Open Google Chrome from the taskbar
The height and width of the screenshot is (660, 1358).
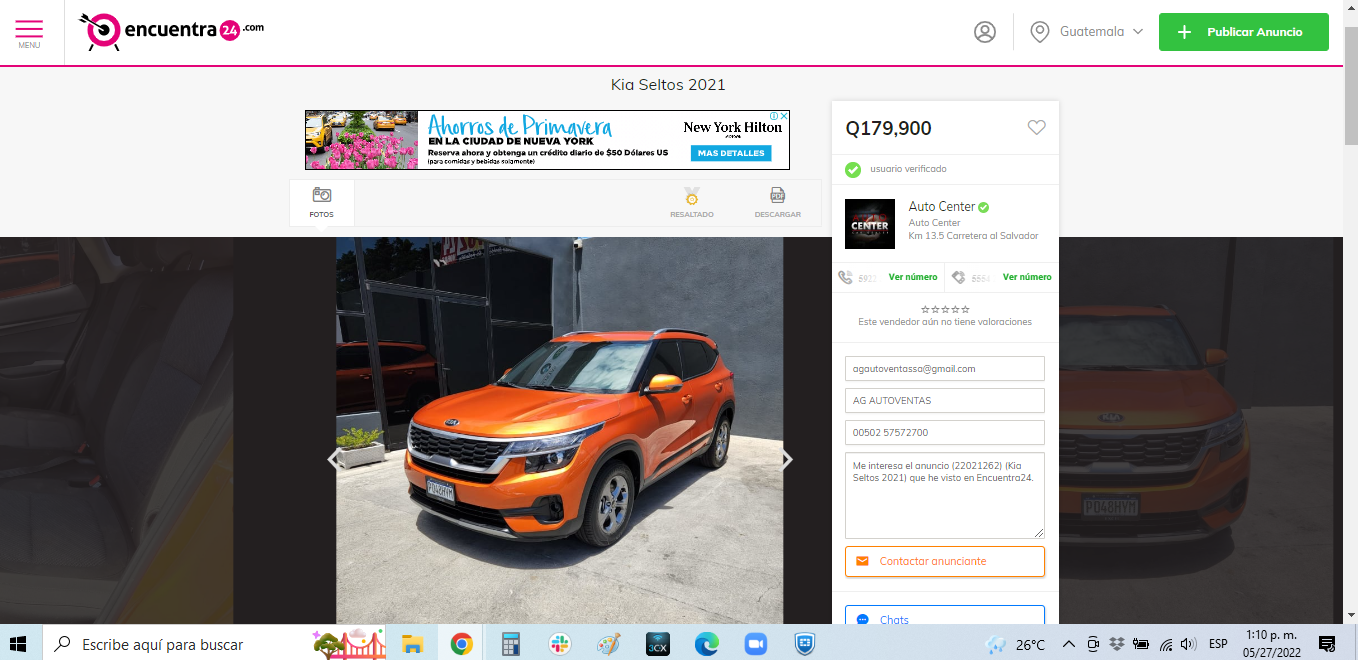click(461, 644)
